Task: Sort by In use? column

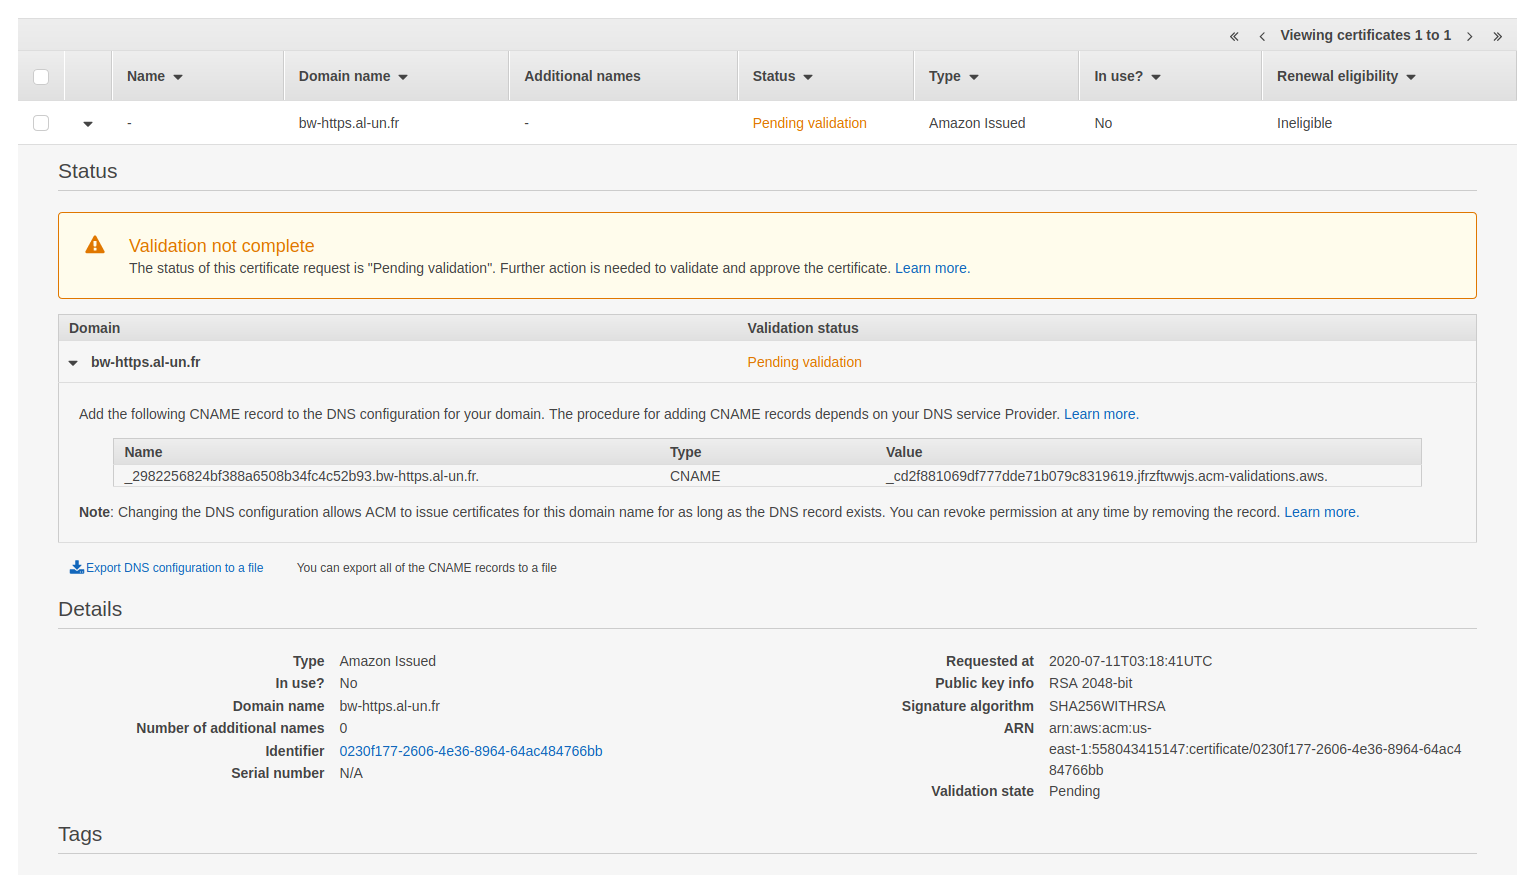Action: [x=1126, y=77]
